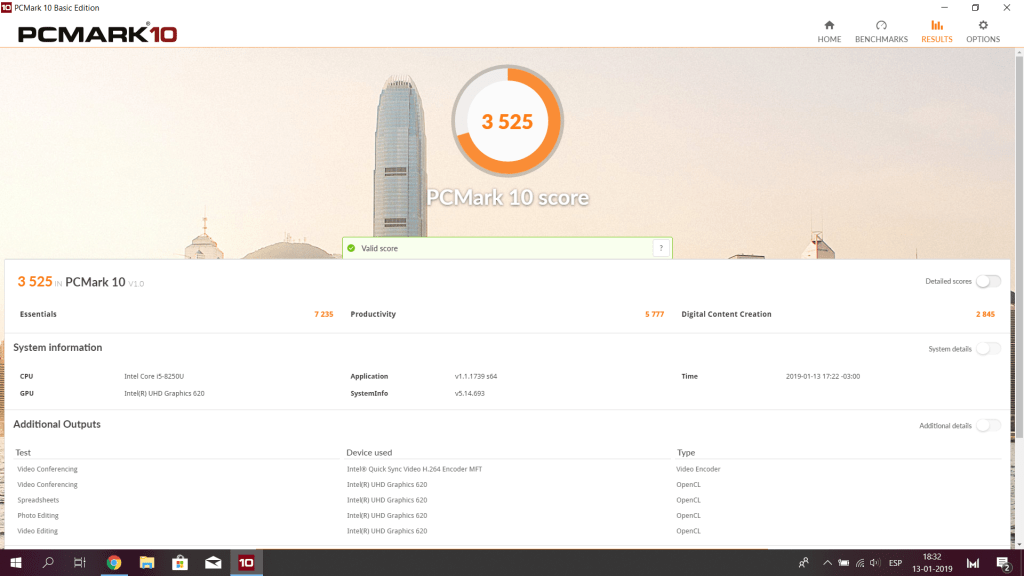
Task: Click the taskbar clock and date
Action: click(934, 563)
